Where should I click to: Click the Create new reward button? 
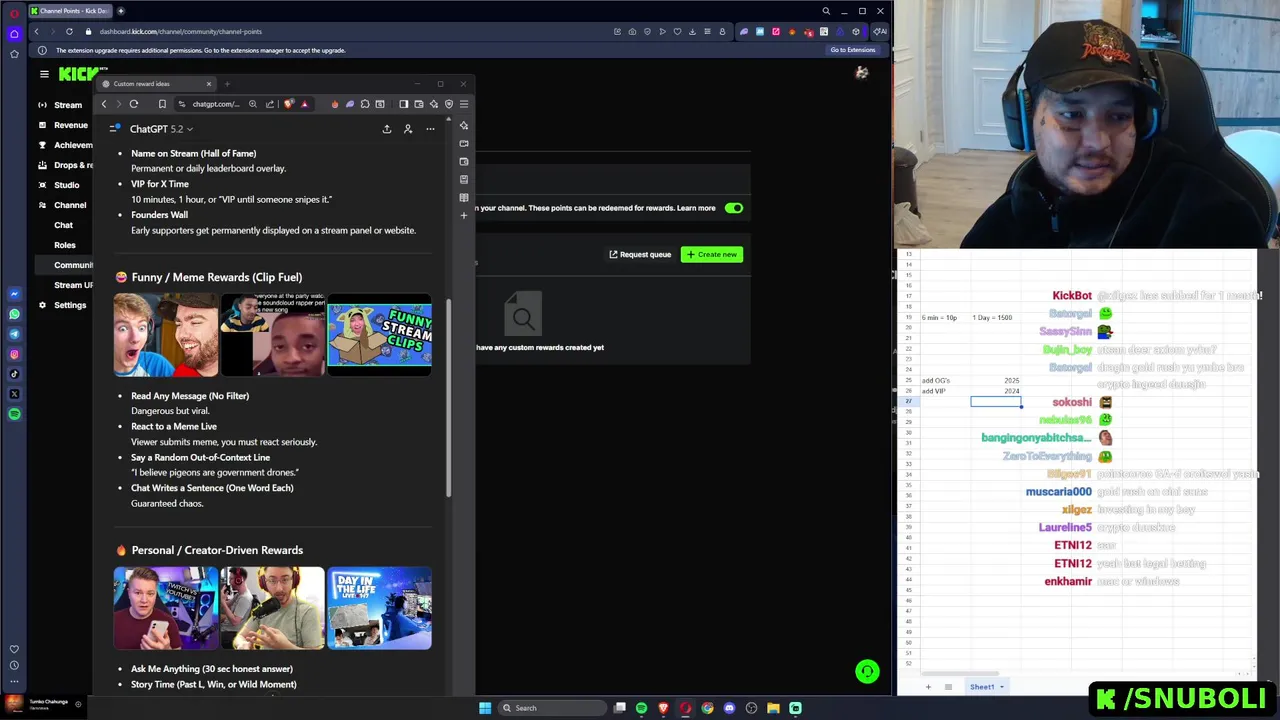(x=712, y=254)
